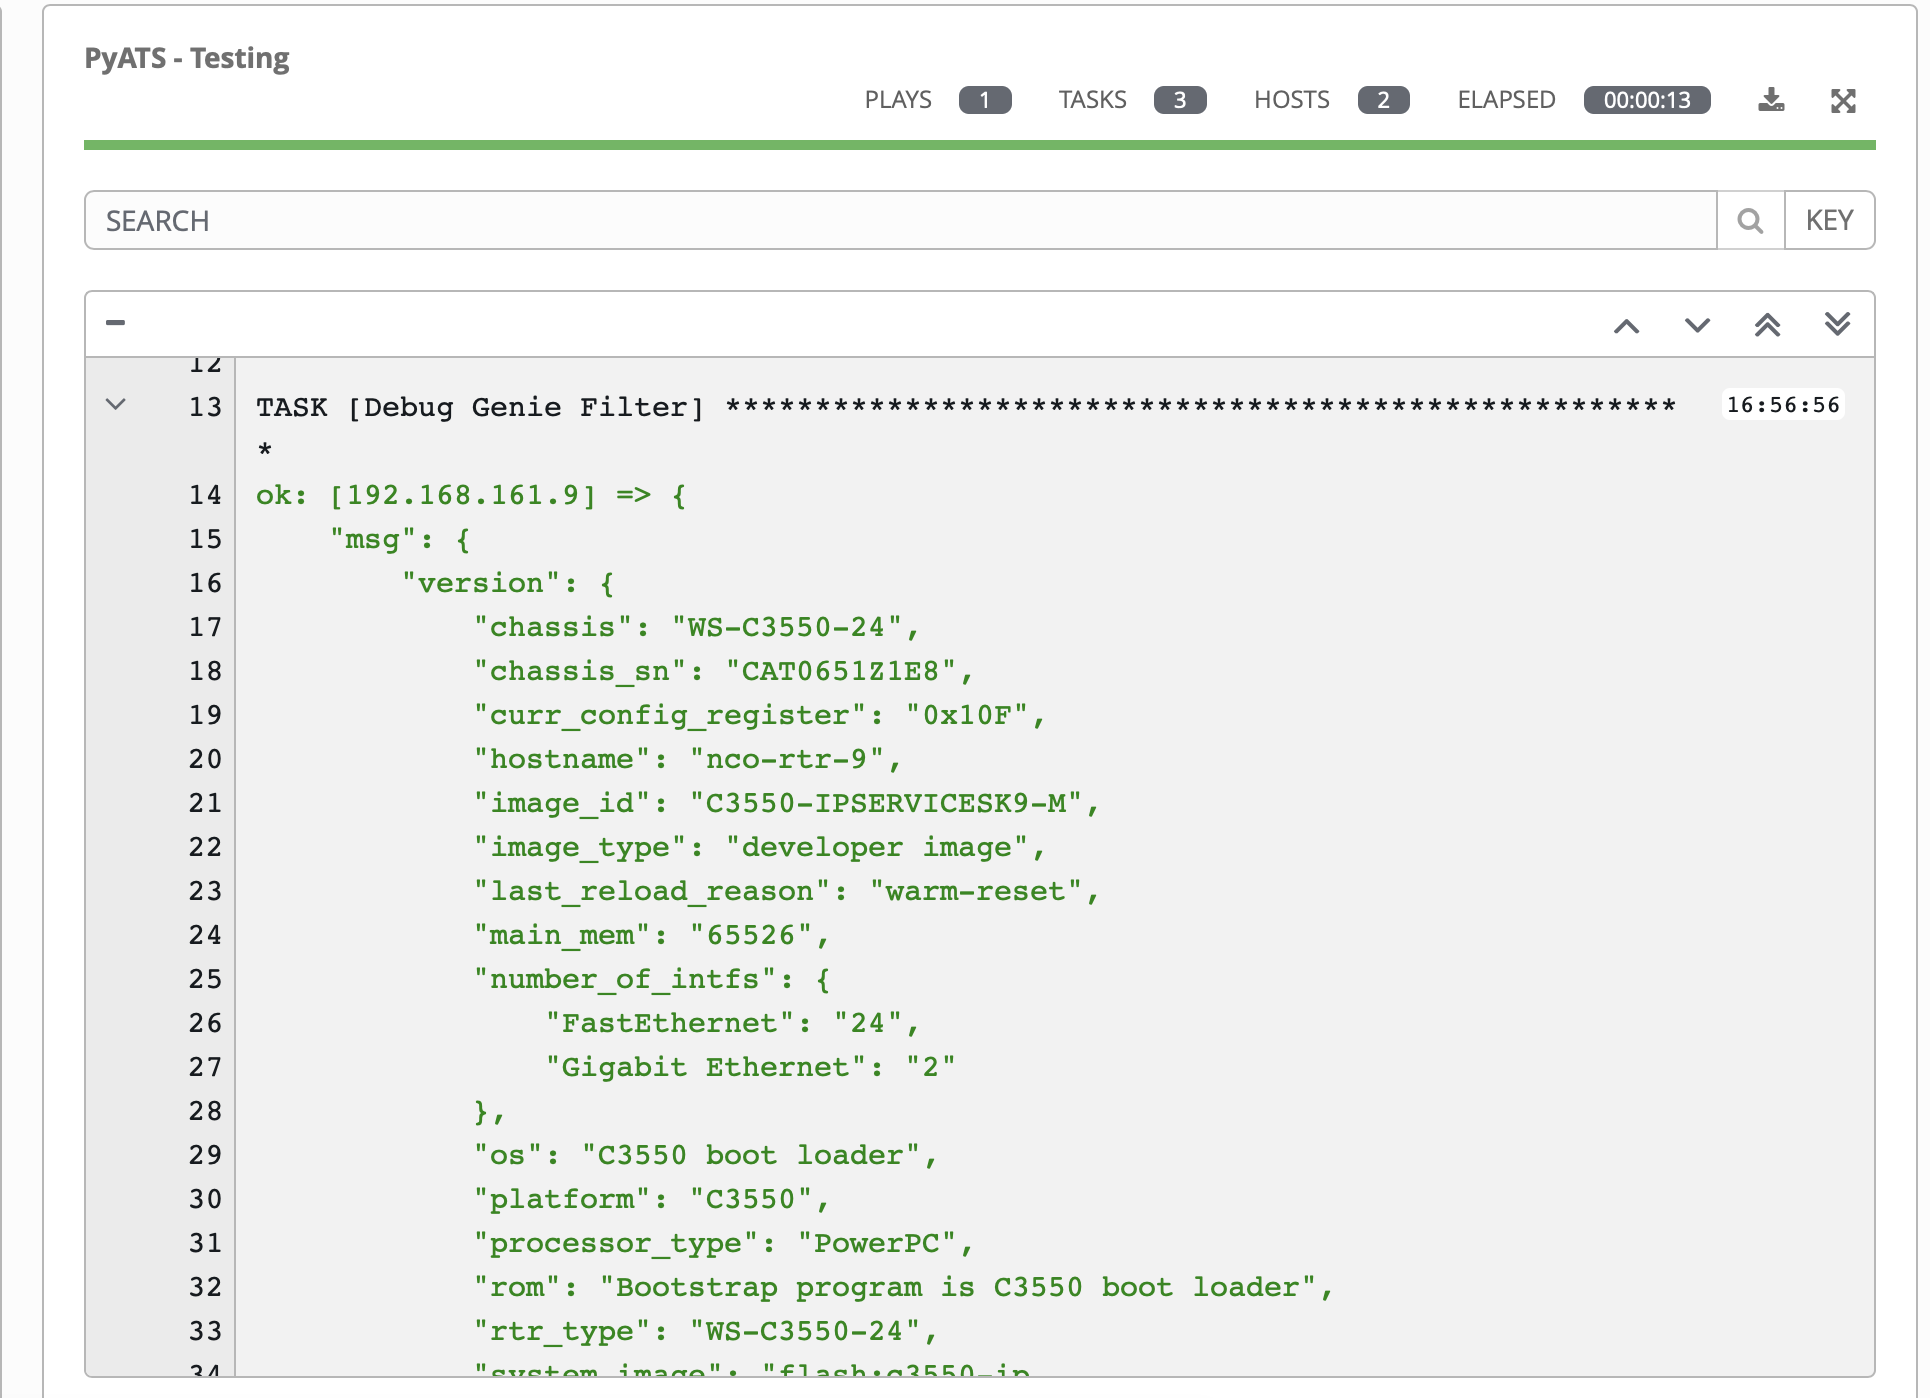Collapse the Debug Genie Filter task

116,405
